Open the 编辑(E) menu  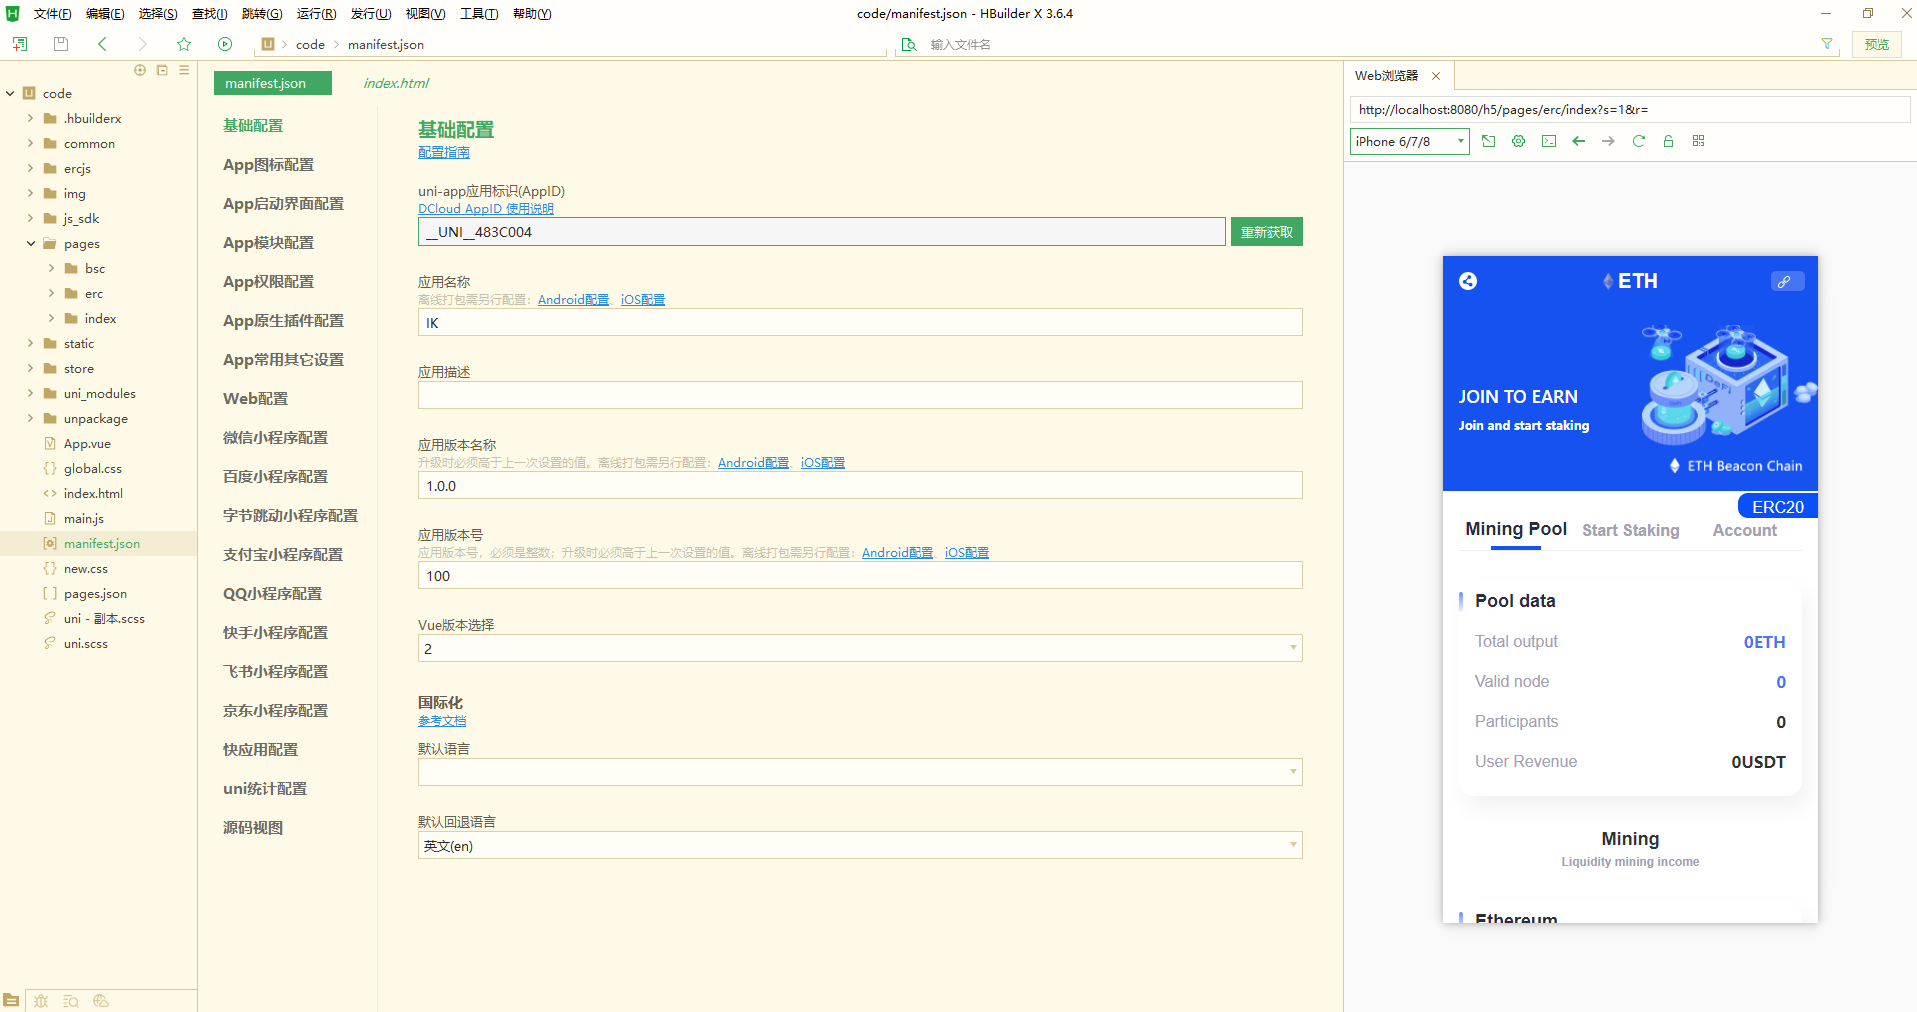click(x=105, y=13)
